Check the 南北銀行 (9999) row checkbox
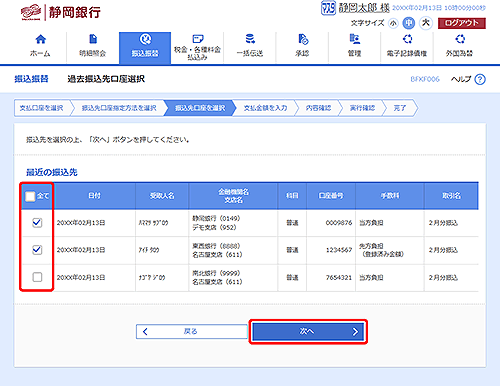Image resolution: width=500 pixels, height=386 pixels. (x=37, y=277)
